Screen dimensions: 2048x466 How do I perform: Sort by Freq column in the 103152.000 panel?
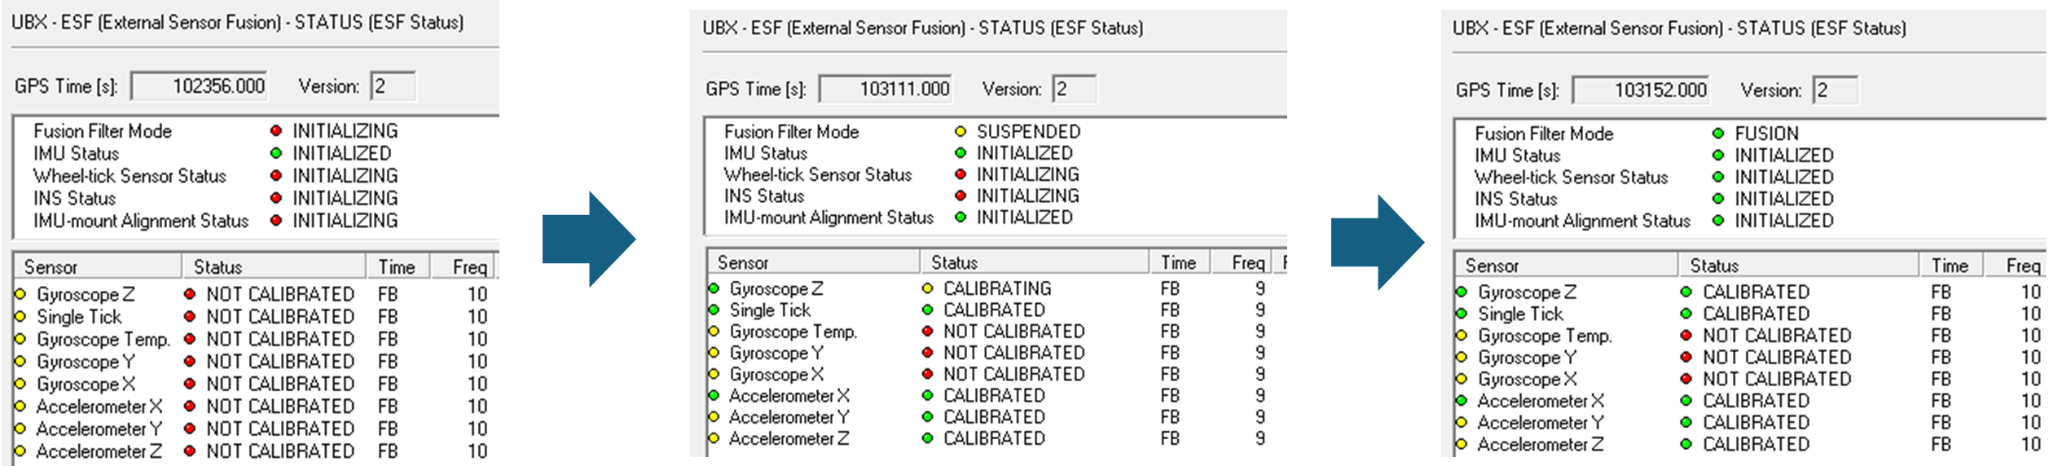pyautogui.click(x=2014, y=265)
